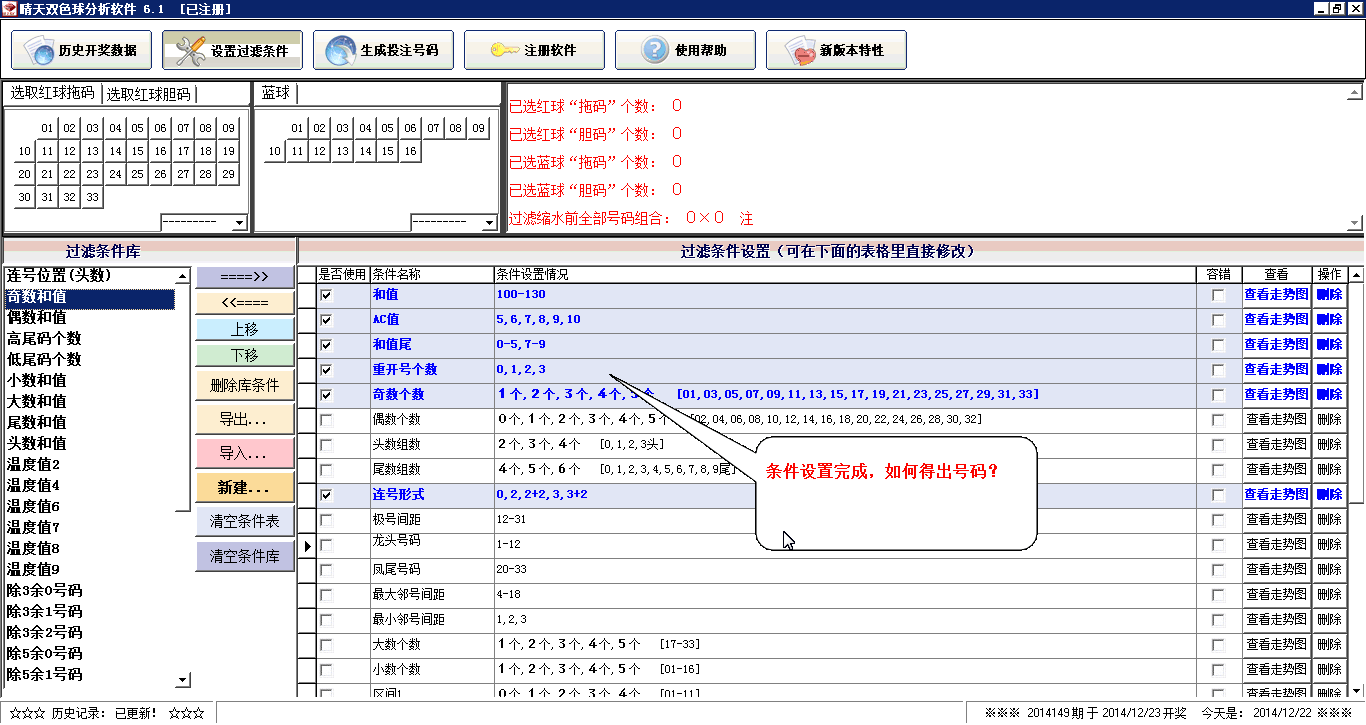This screenshot has width=1366, height=725.
Task: Select the 蓝球 tab
Action: tap(276, 93)
